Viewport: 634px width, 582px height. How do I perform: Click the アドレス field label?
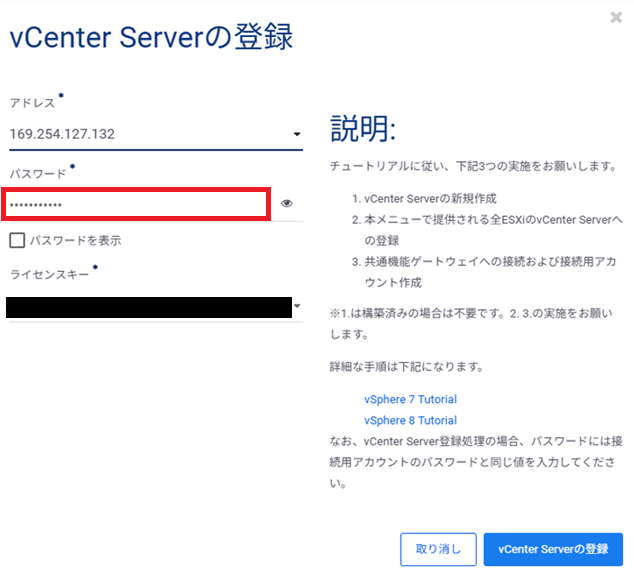(x=32, y=103)
